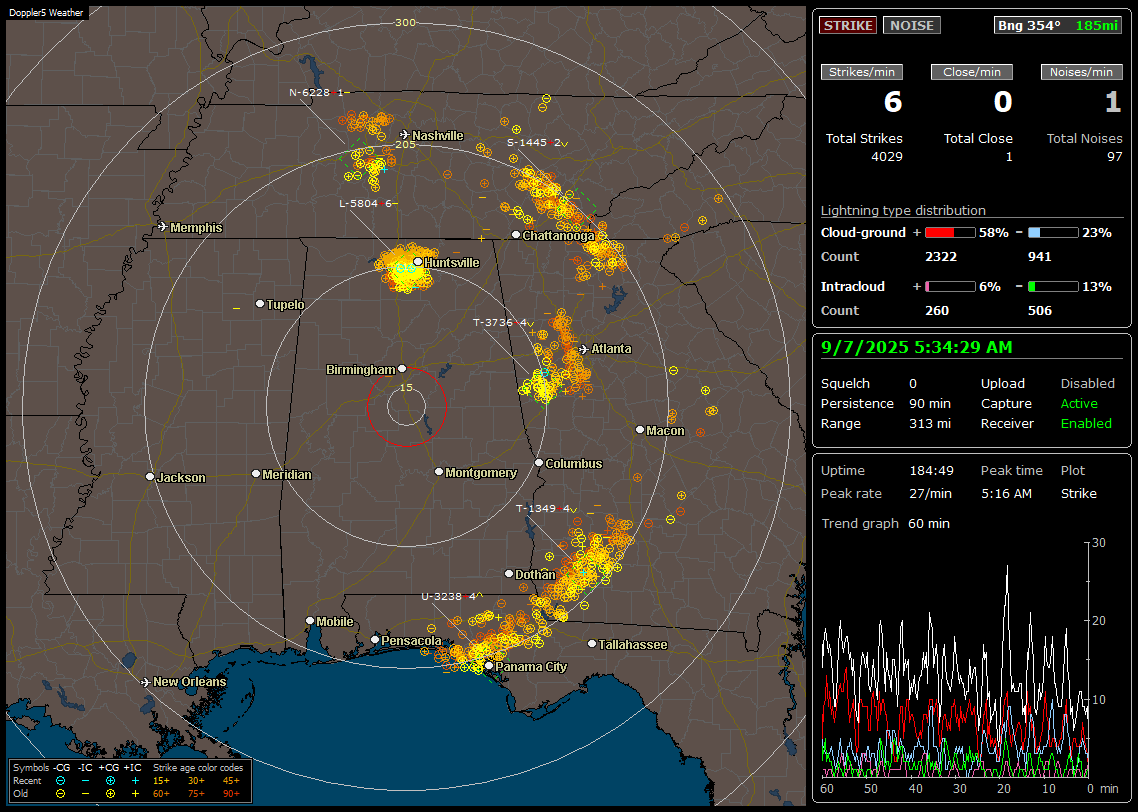The height and width of the screenshot is (812, 1138).
Task: Click the NOISE indicator
Action: [x=912, y=25]
